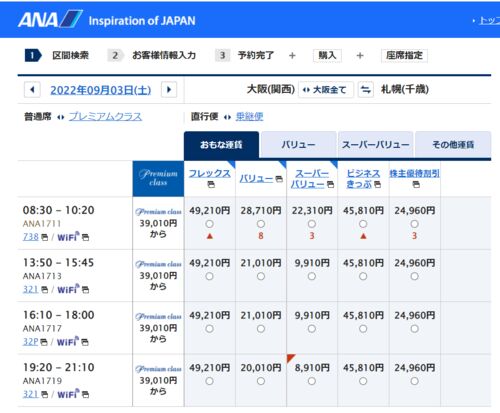Open aircraft type 321 link for ANA1719
This screenshot has width=500, height=413.
coord(31,394)
